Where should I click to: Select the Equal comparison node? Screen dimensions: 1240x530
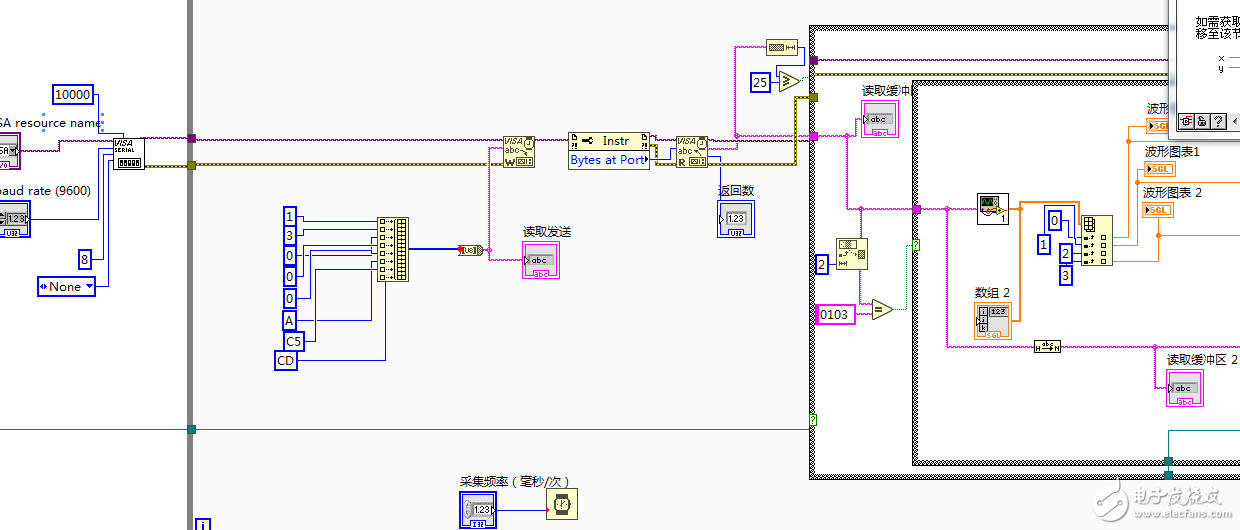[882, 309]
